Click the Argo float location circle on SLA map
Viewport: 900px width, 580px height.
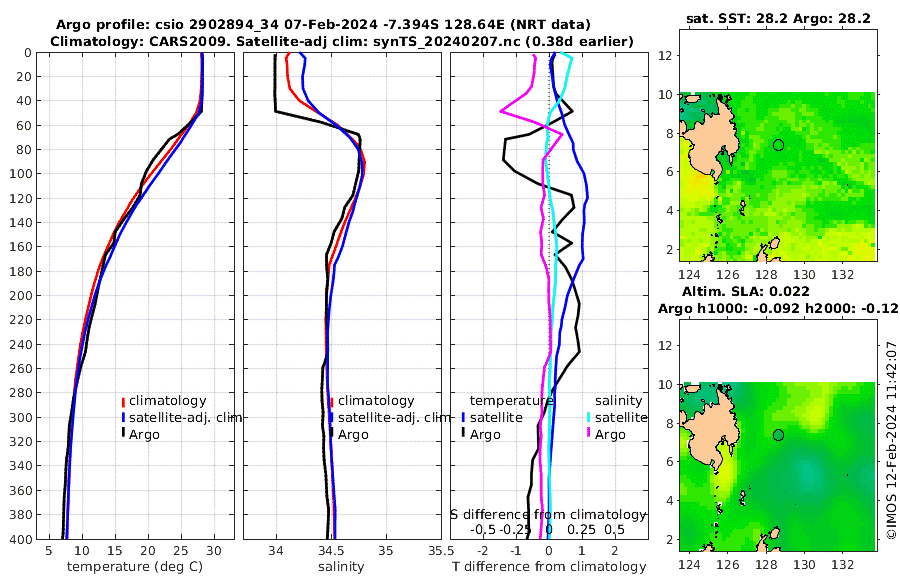pos(778,435)
